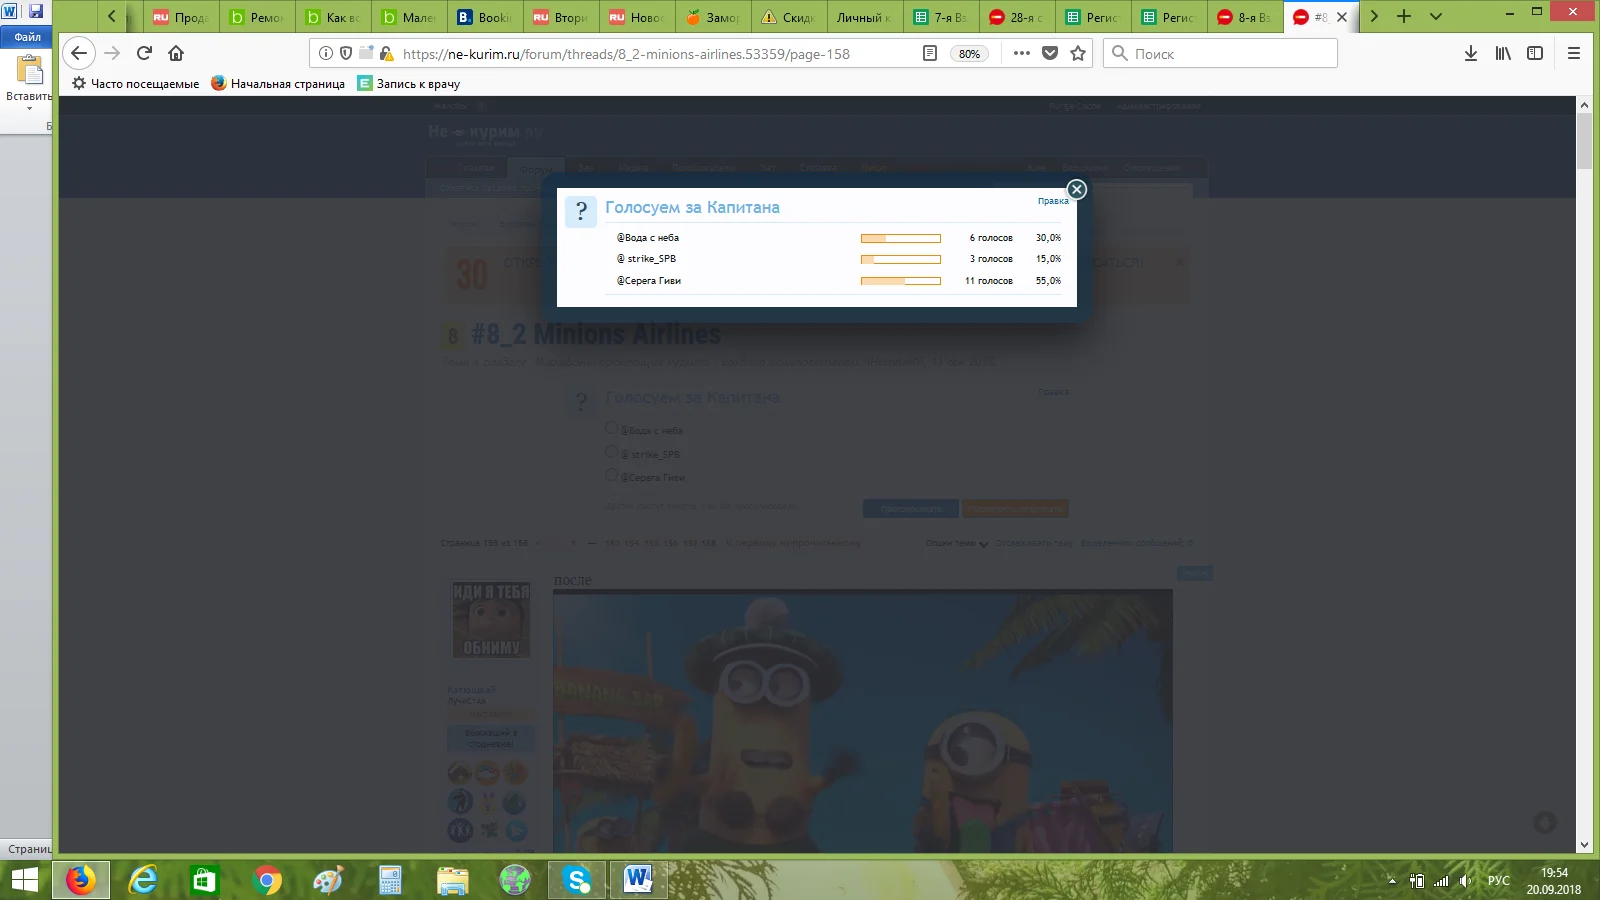Open Calculator from the taskbar

tap(391, 880)
